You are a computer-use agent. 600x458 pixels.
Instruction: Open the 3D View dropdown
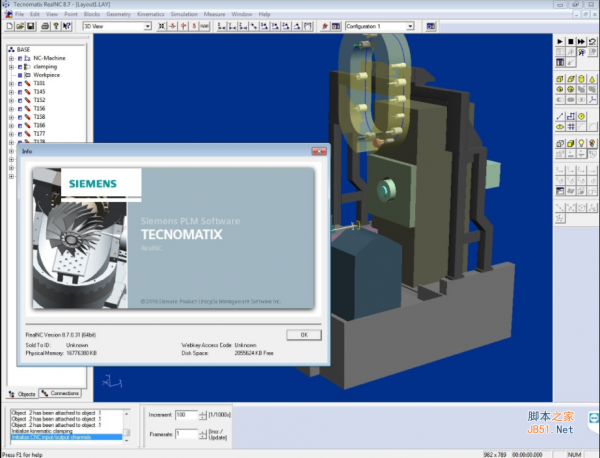point(147,26)
